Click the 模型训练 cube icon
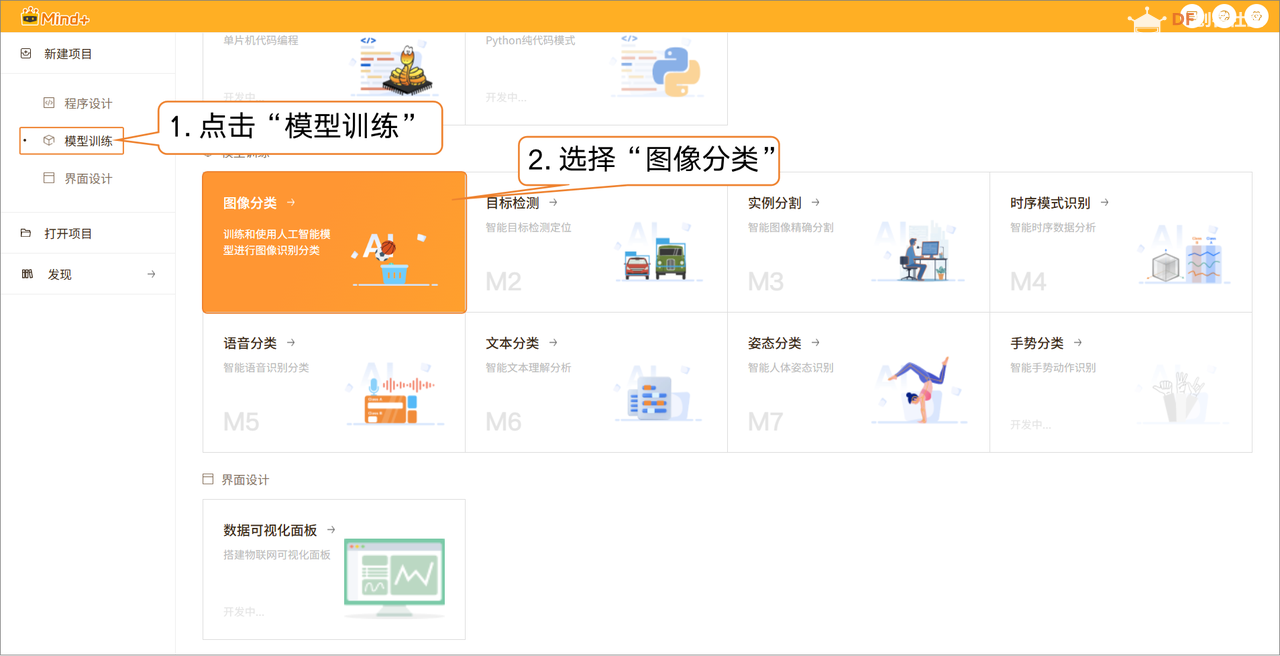The height and width of the screenshot is (656, 1280). click(48, 141)
